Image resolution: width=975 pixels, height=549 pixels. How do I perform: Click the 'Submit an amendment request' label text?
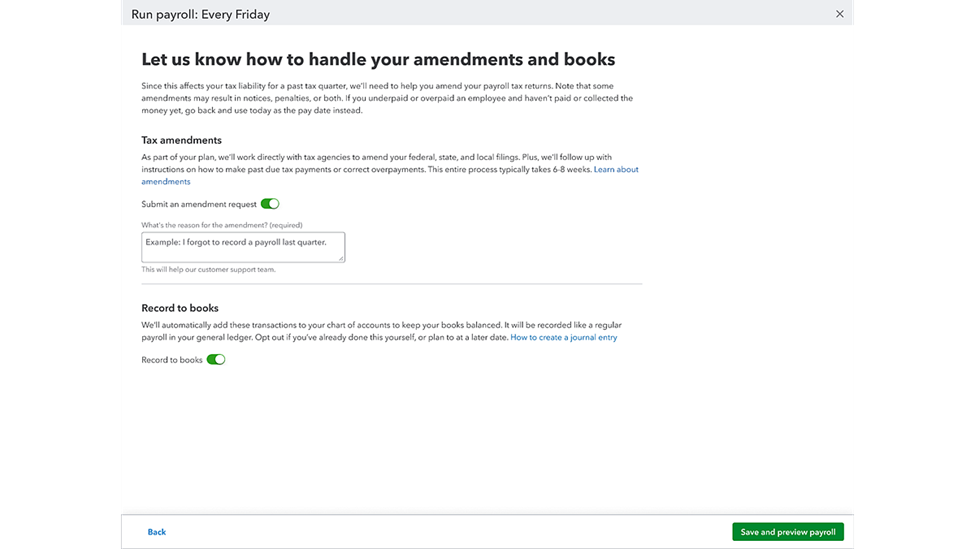199,204
